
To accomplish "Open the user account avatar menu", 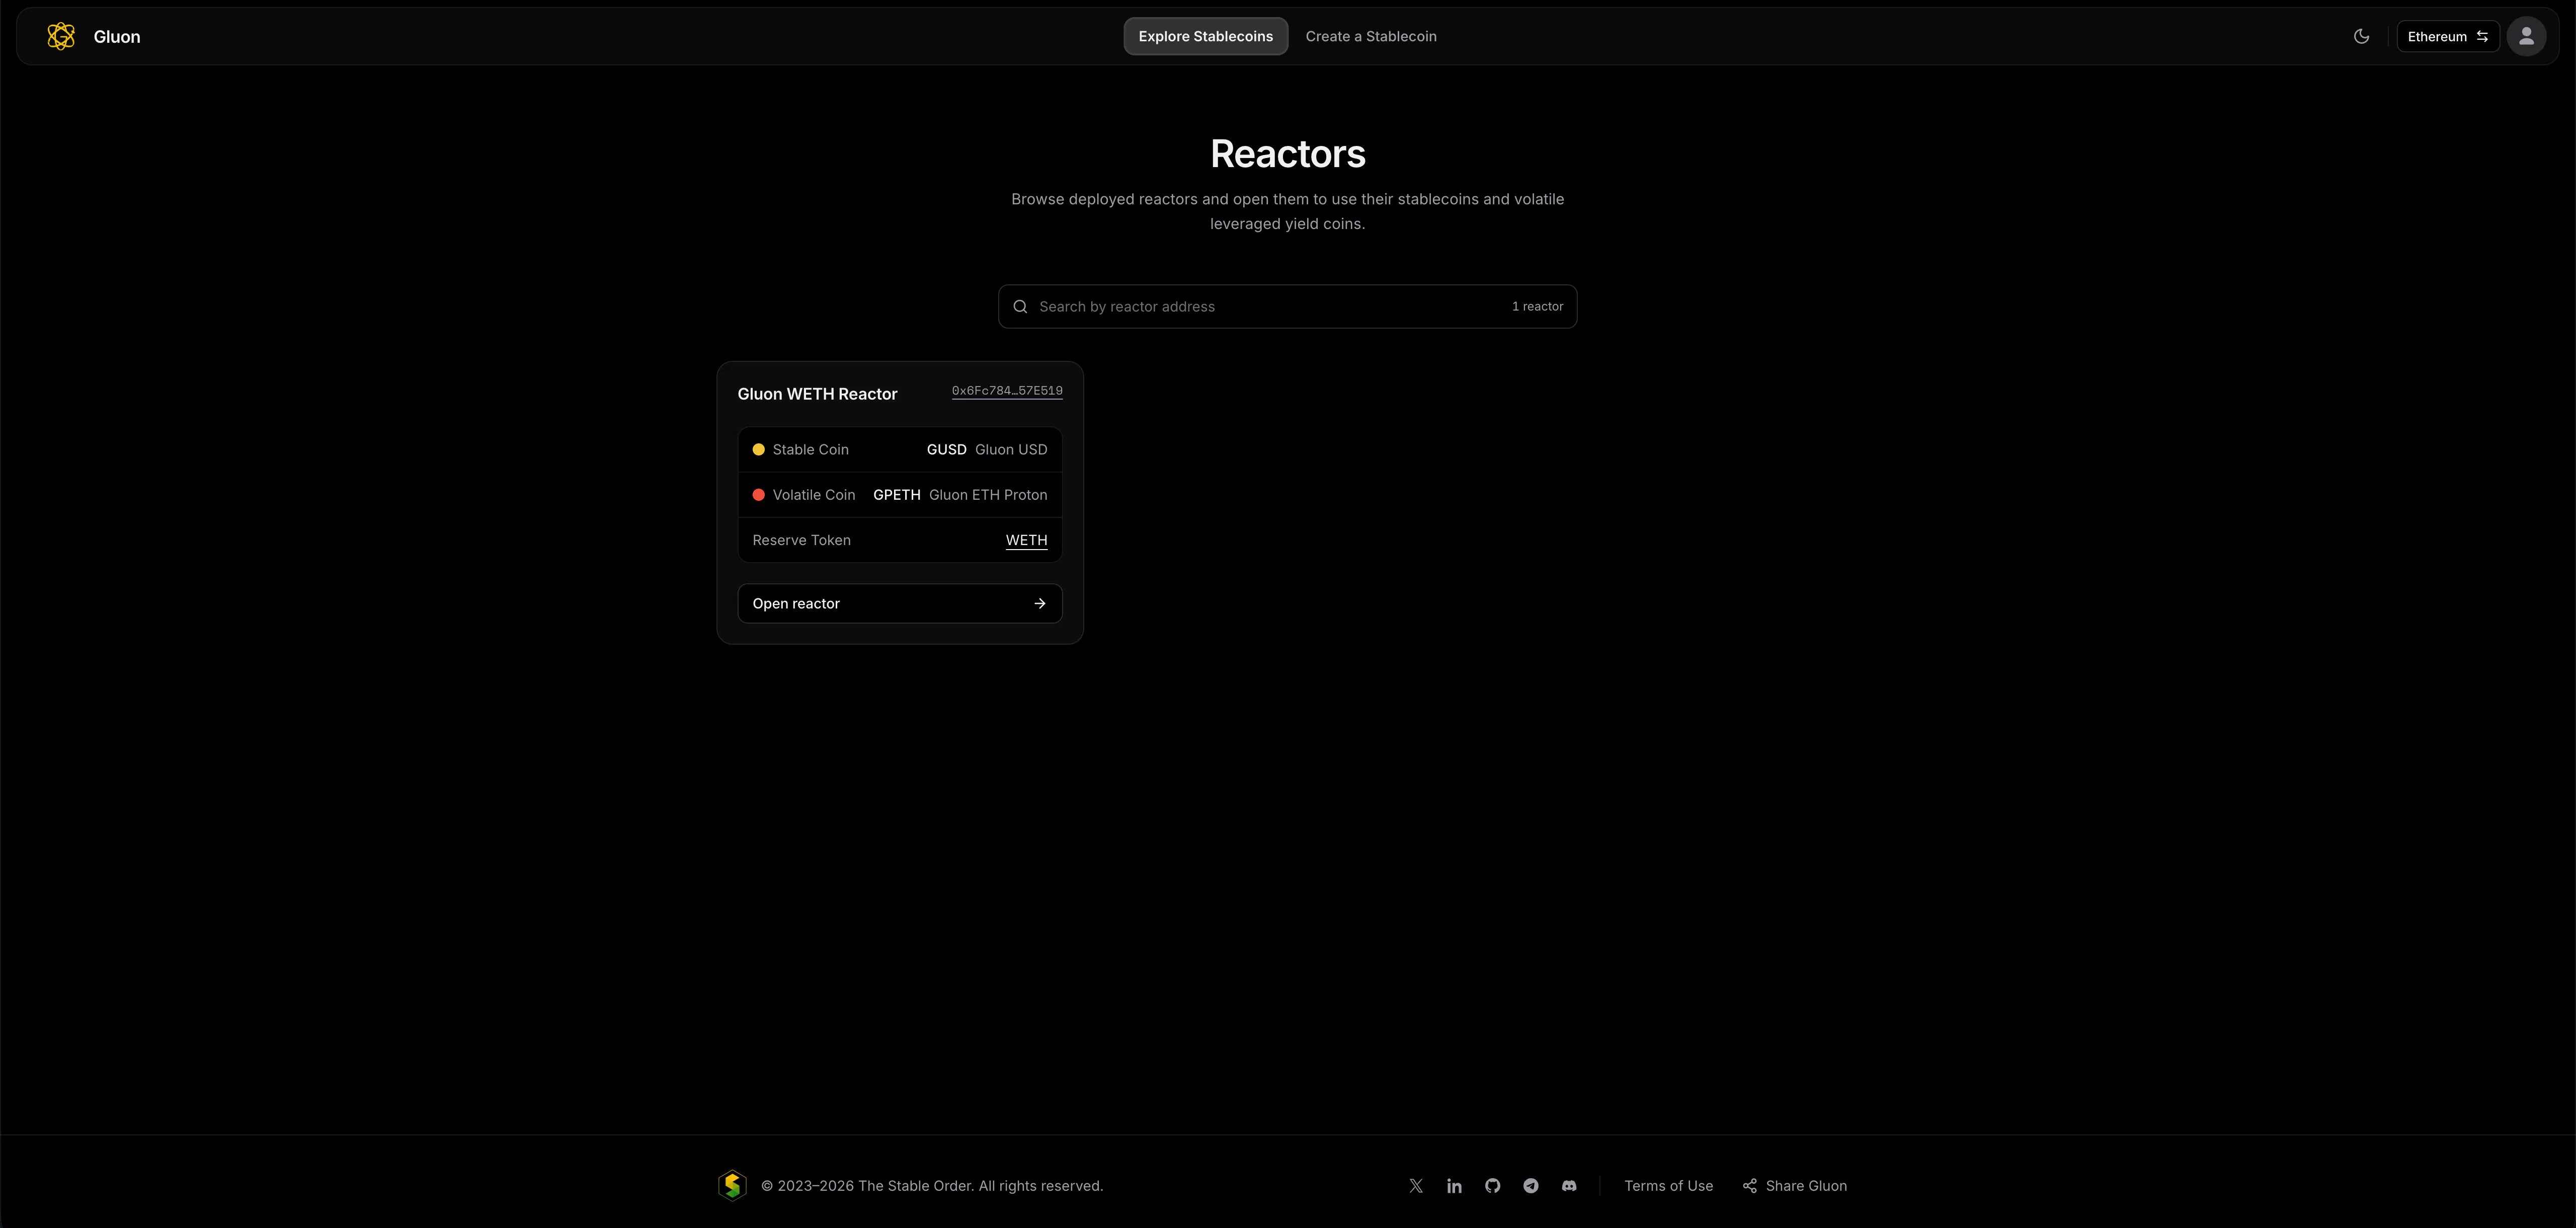I will point(2525,36).
